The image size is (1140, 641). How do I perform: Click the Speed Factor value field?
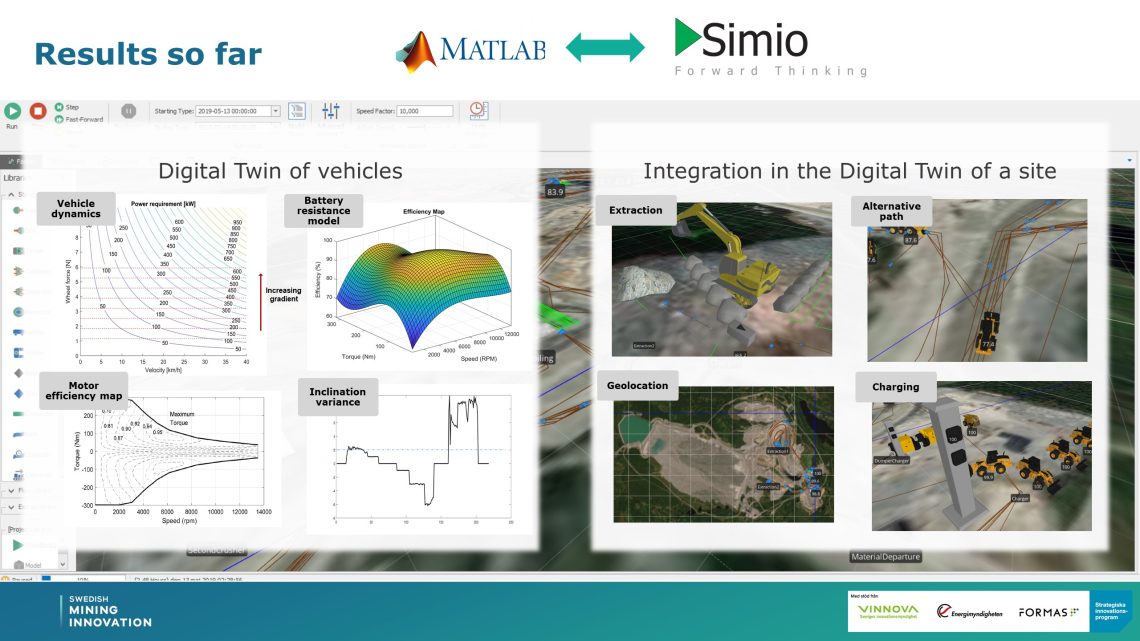(x=425, y=111)
